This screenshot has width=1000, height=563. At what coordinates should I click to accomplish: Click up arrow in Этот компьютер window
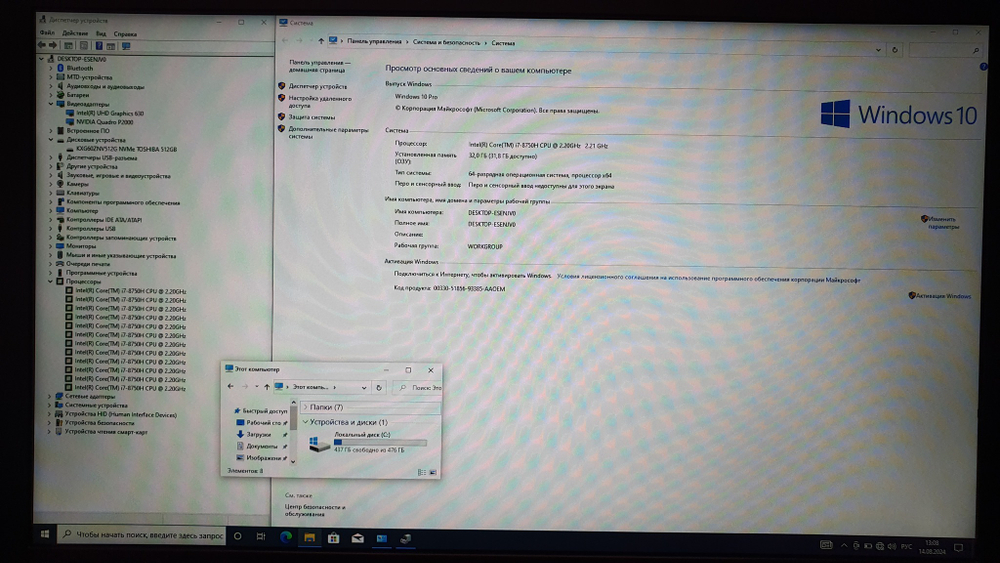(267, 386)
